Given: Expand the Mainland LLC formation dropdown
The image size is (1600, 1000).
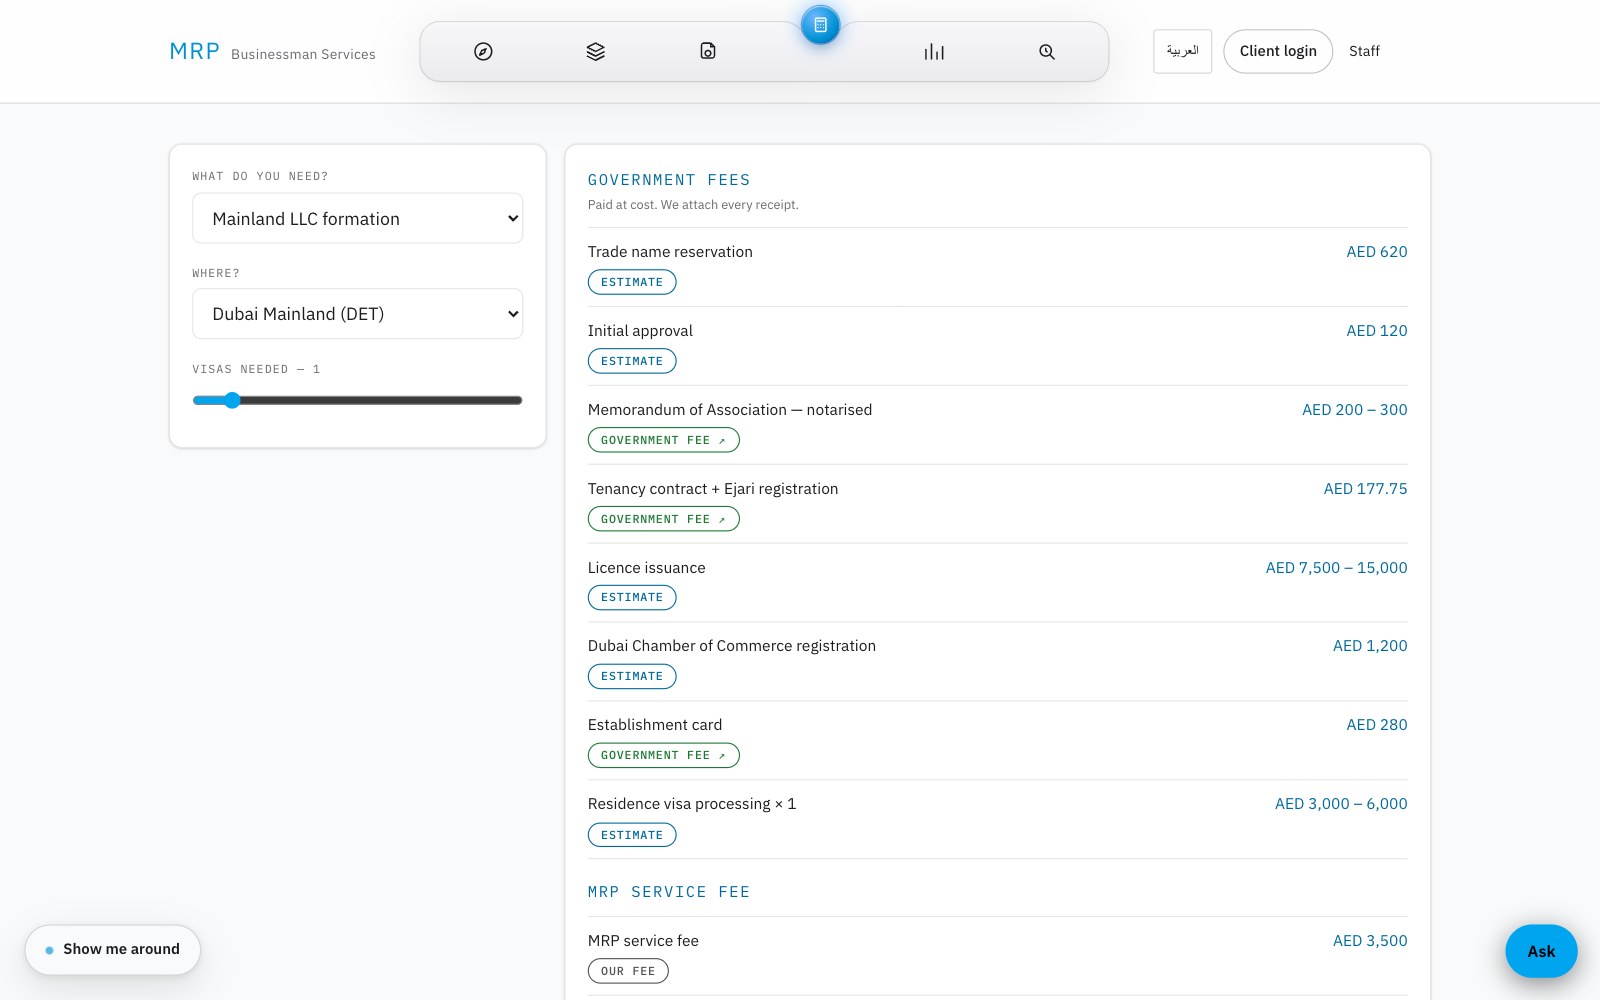Looking at the screenshot, I should pyautogui.click(x=357, y=218).
